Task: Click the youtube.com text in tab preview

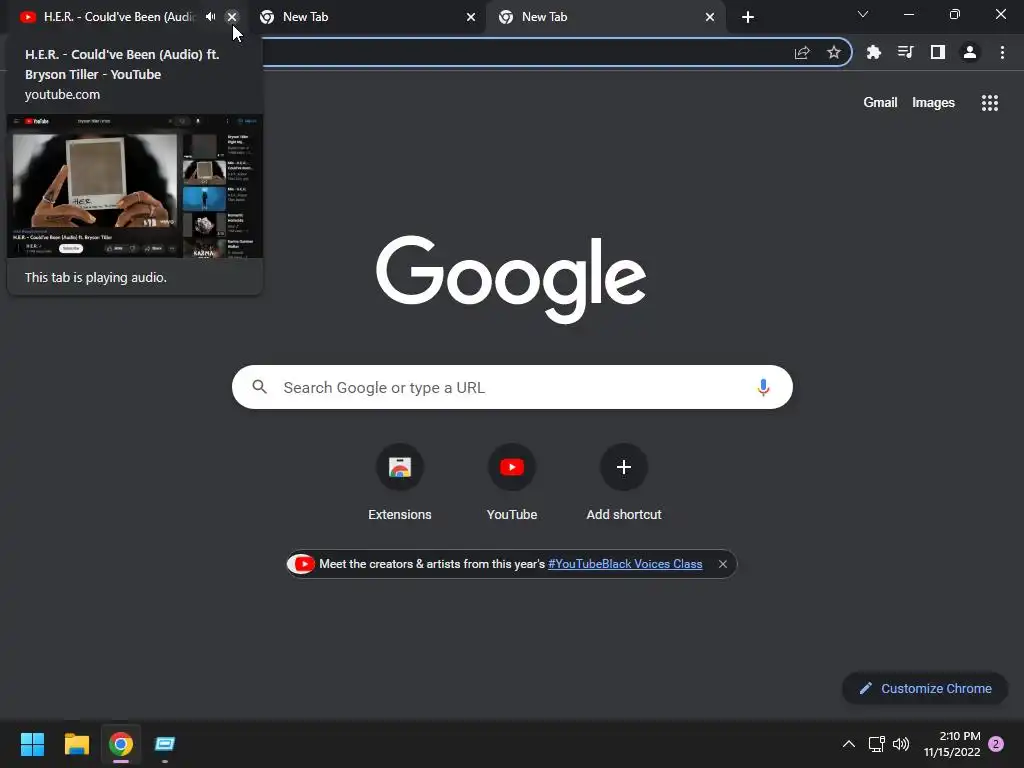Action: pos(63,95)
